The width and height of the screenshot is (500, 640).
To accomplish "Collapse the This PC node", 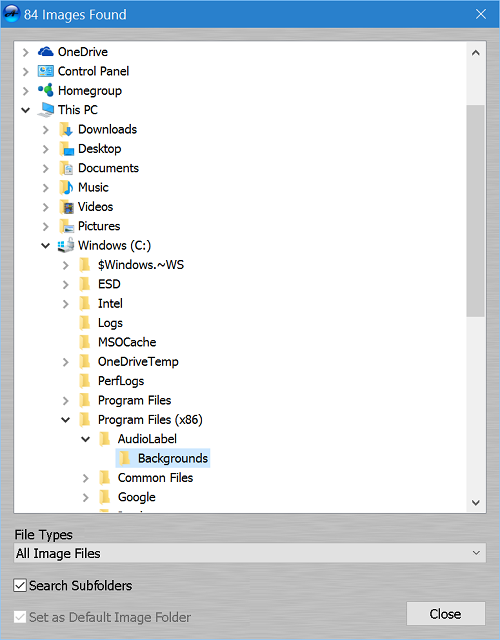I will point(26,110).
